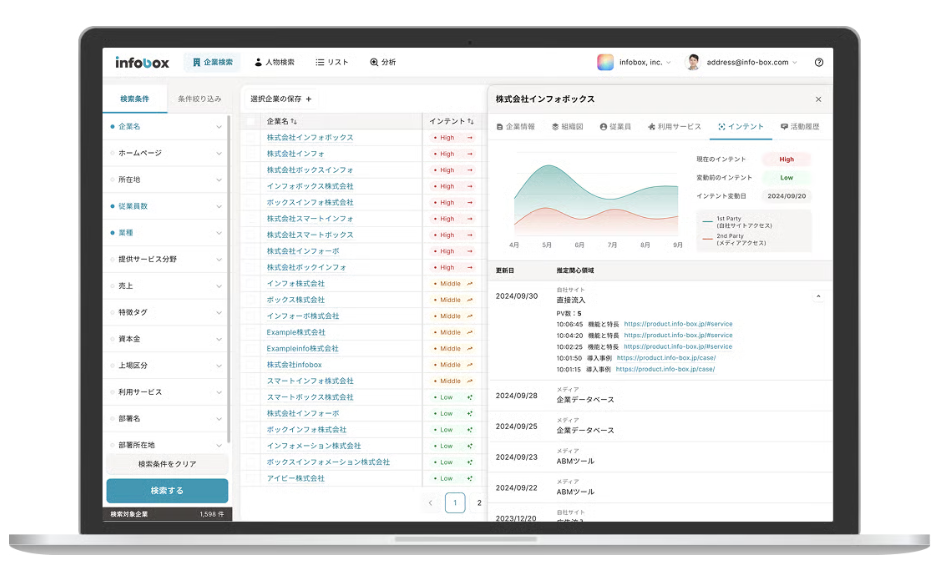
Task: Click the trend icon in スマートボックス株式会社 row
Action: 470,397
